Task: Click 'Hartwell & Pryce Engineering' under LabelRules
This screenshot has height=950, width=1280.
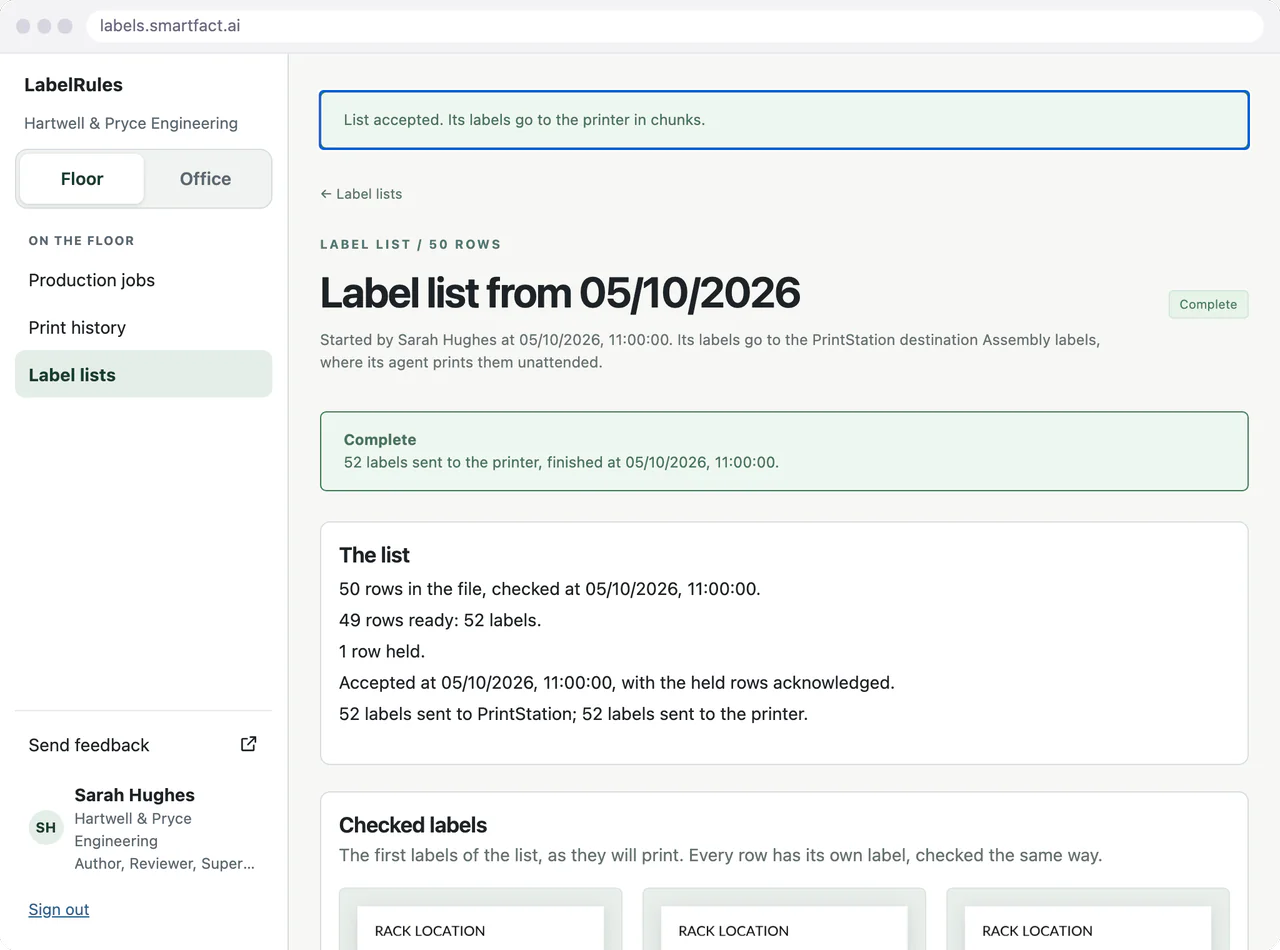Action: [x=131, y=123]
